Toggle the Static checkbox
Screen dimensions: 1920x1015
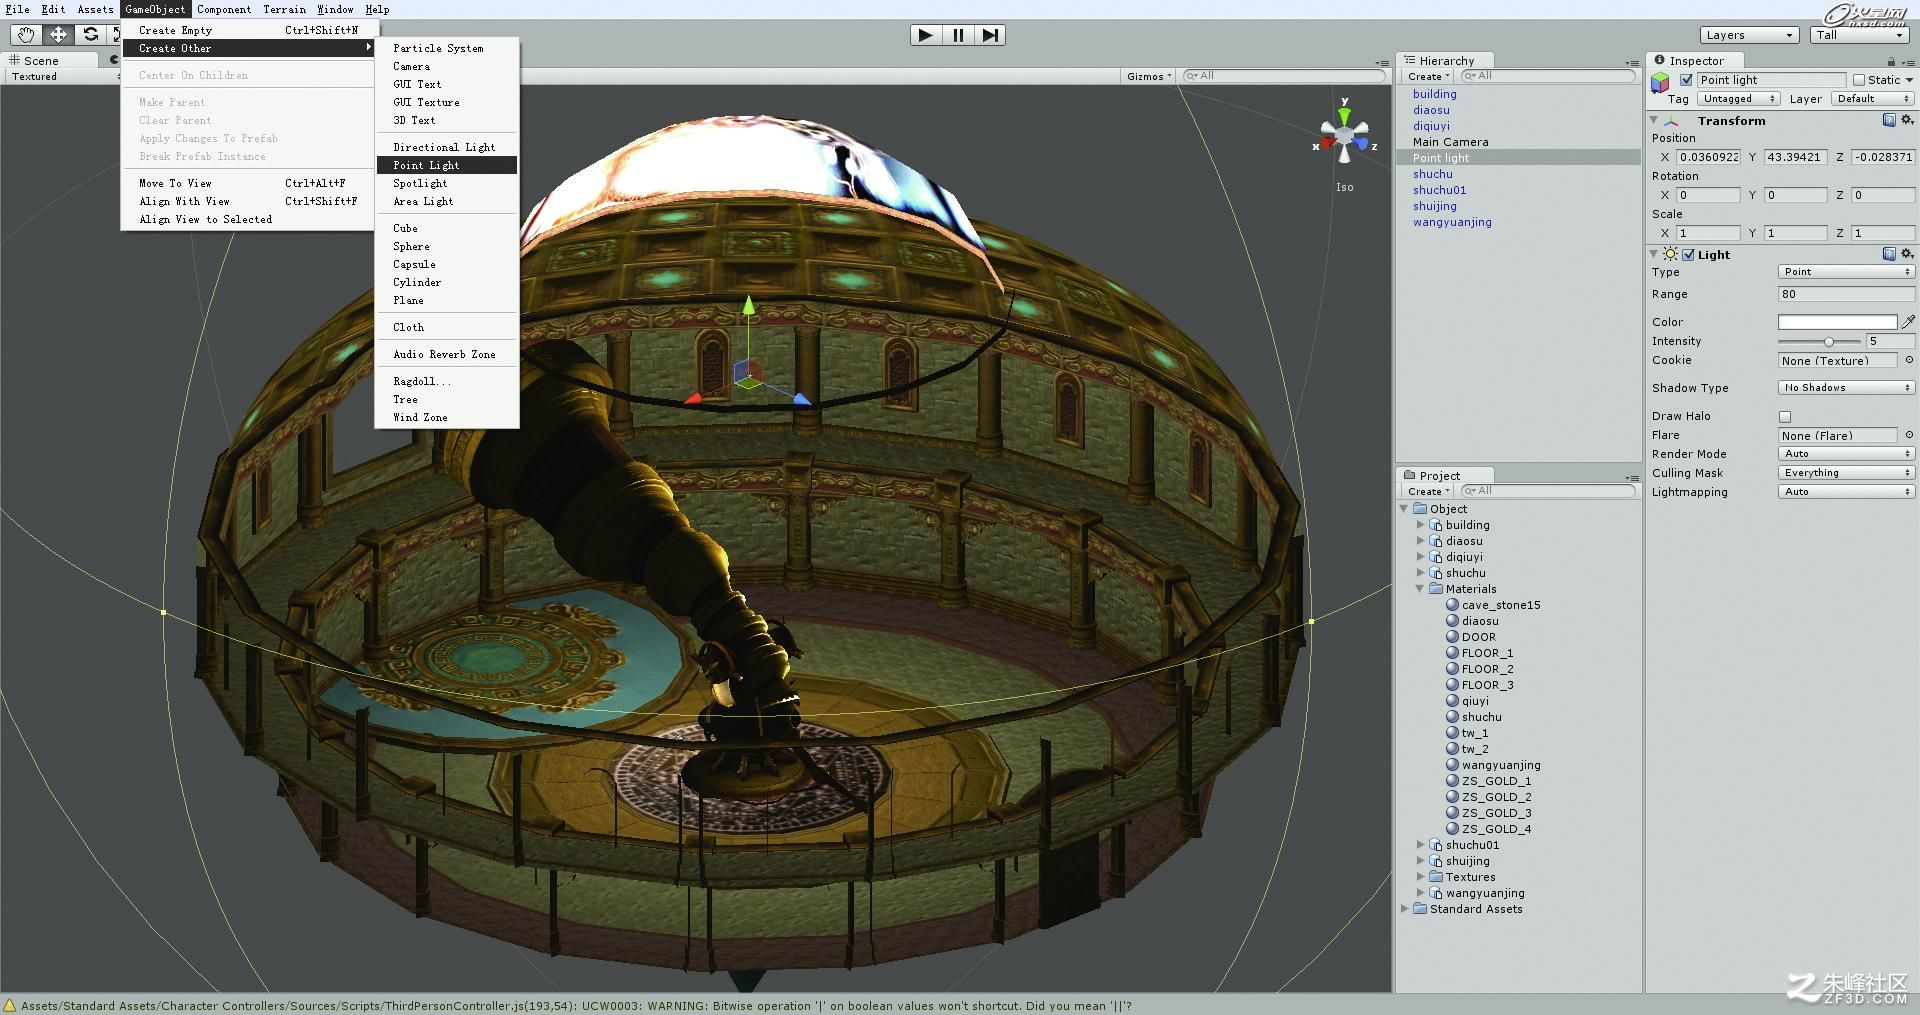[x=1859, y=80]
